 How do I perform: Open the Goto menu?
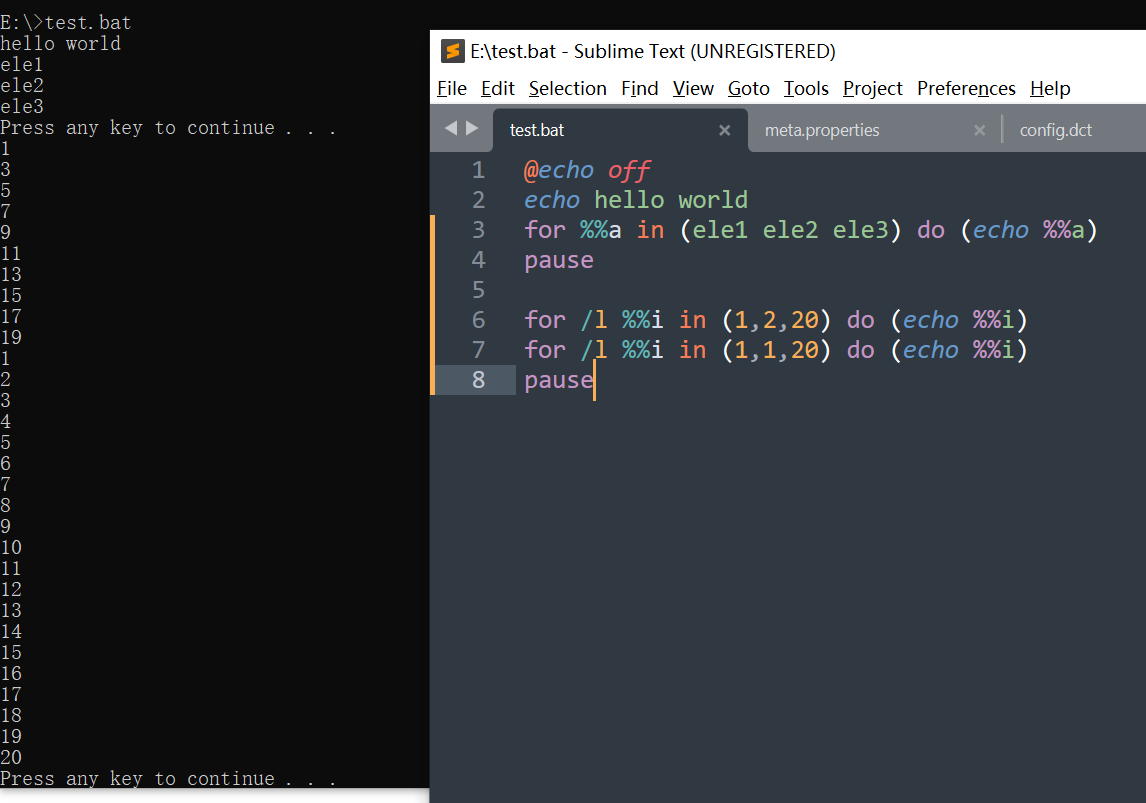tap(748, 88)
